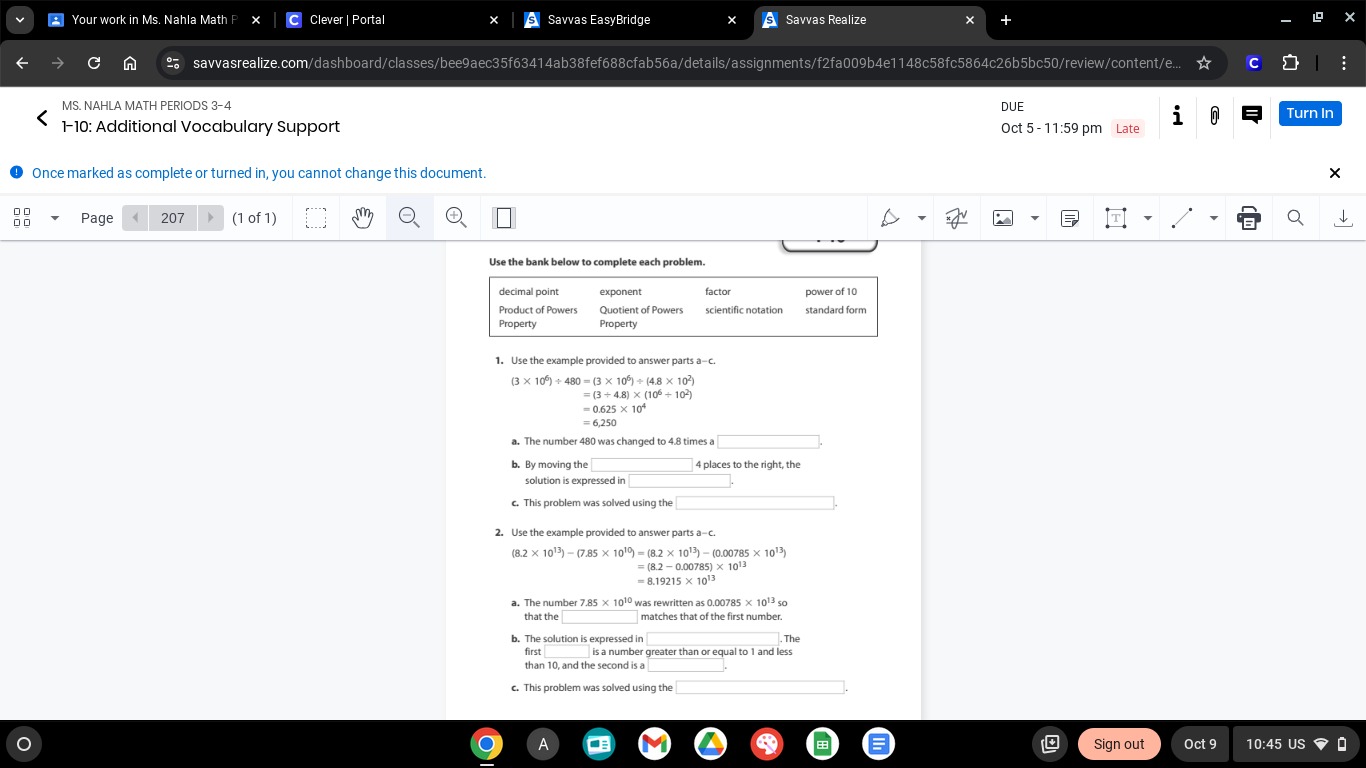This screenshot has height=768, width=1366.
Task: Expand the view mode dropdown arrow
Action: (x=55, y=217)
